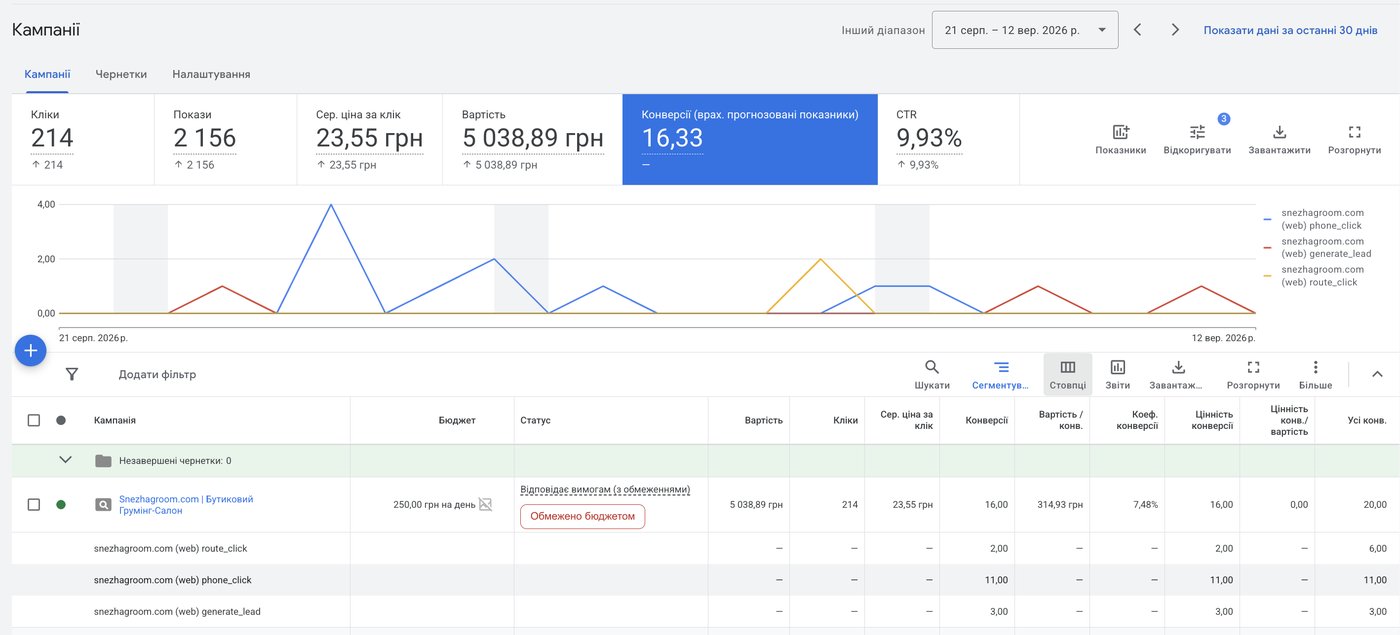
Task: Select the Сер. ціна за клік card
Action: (370, 140)
